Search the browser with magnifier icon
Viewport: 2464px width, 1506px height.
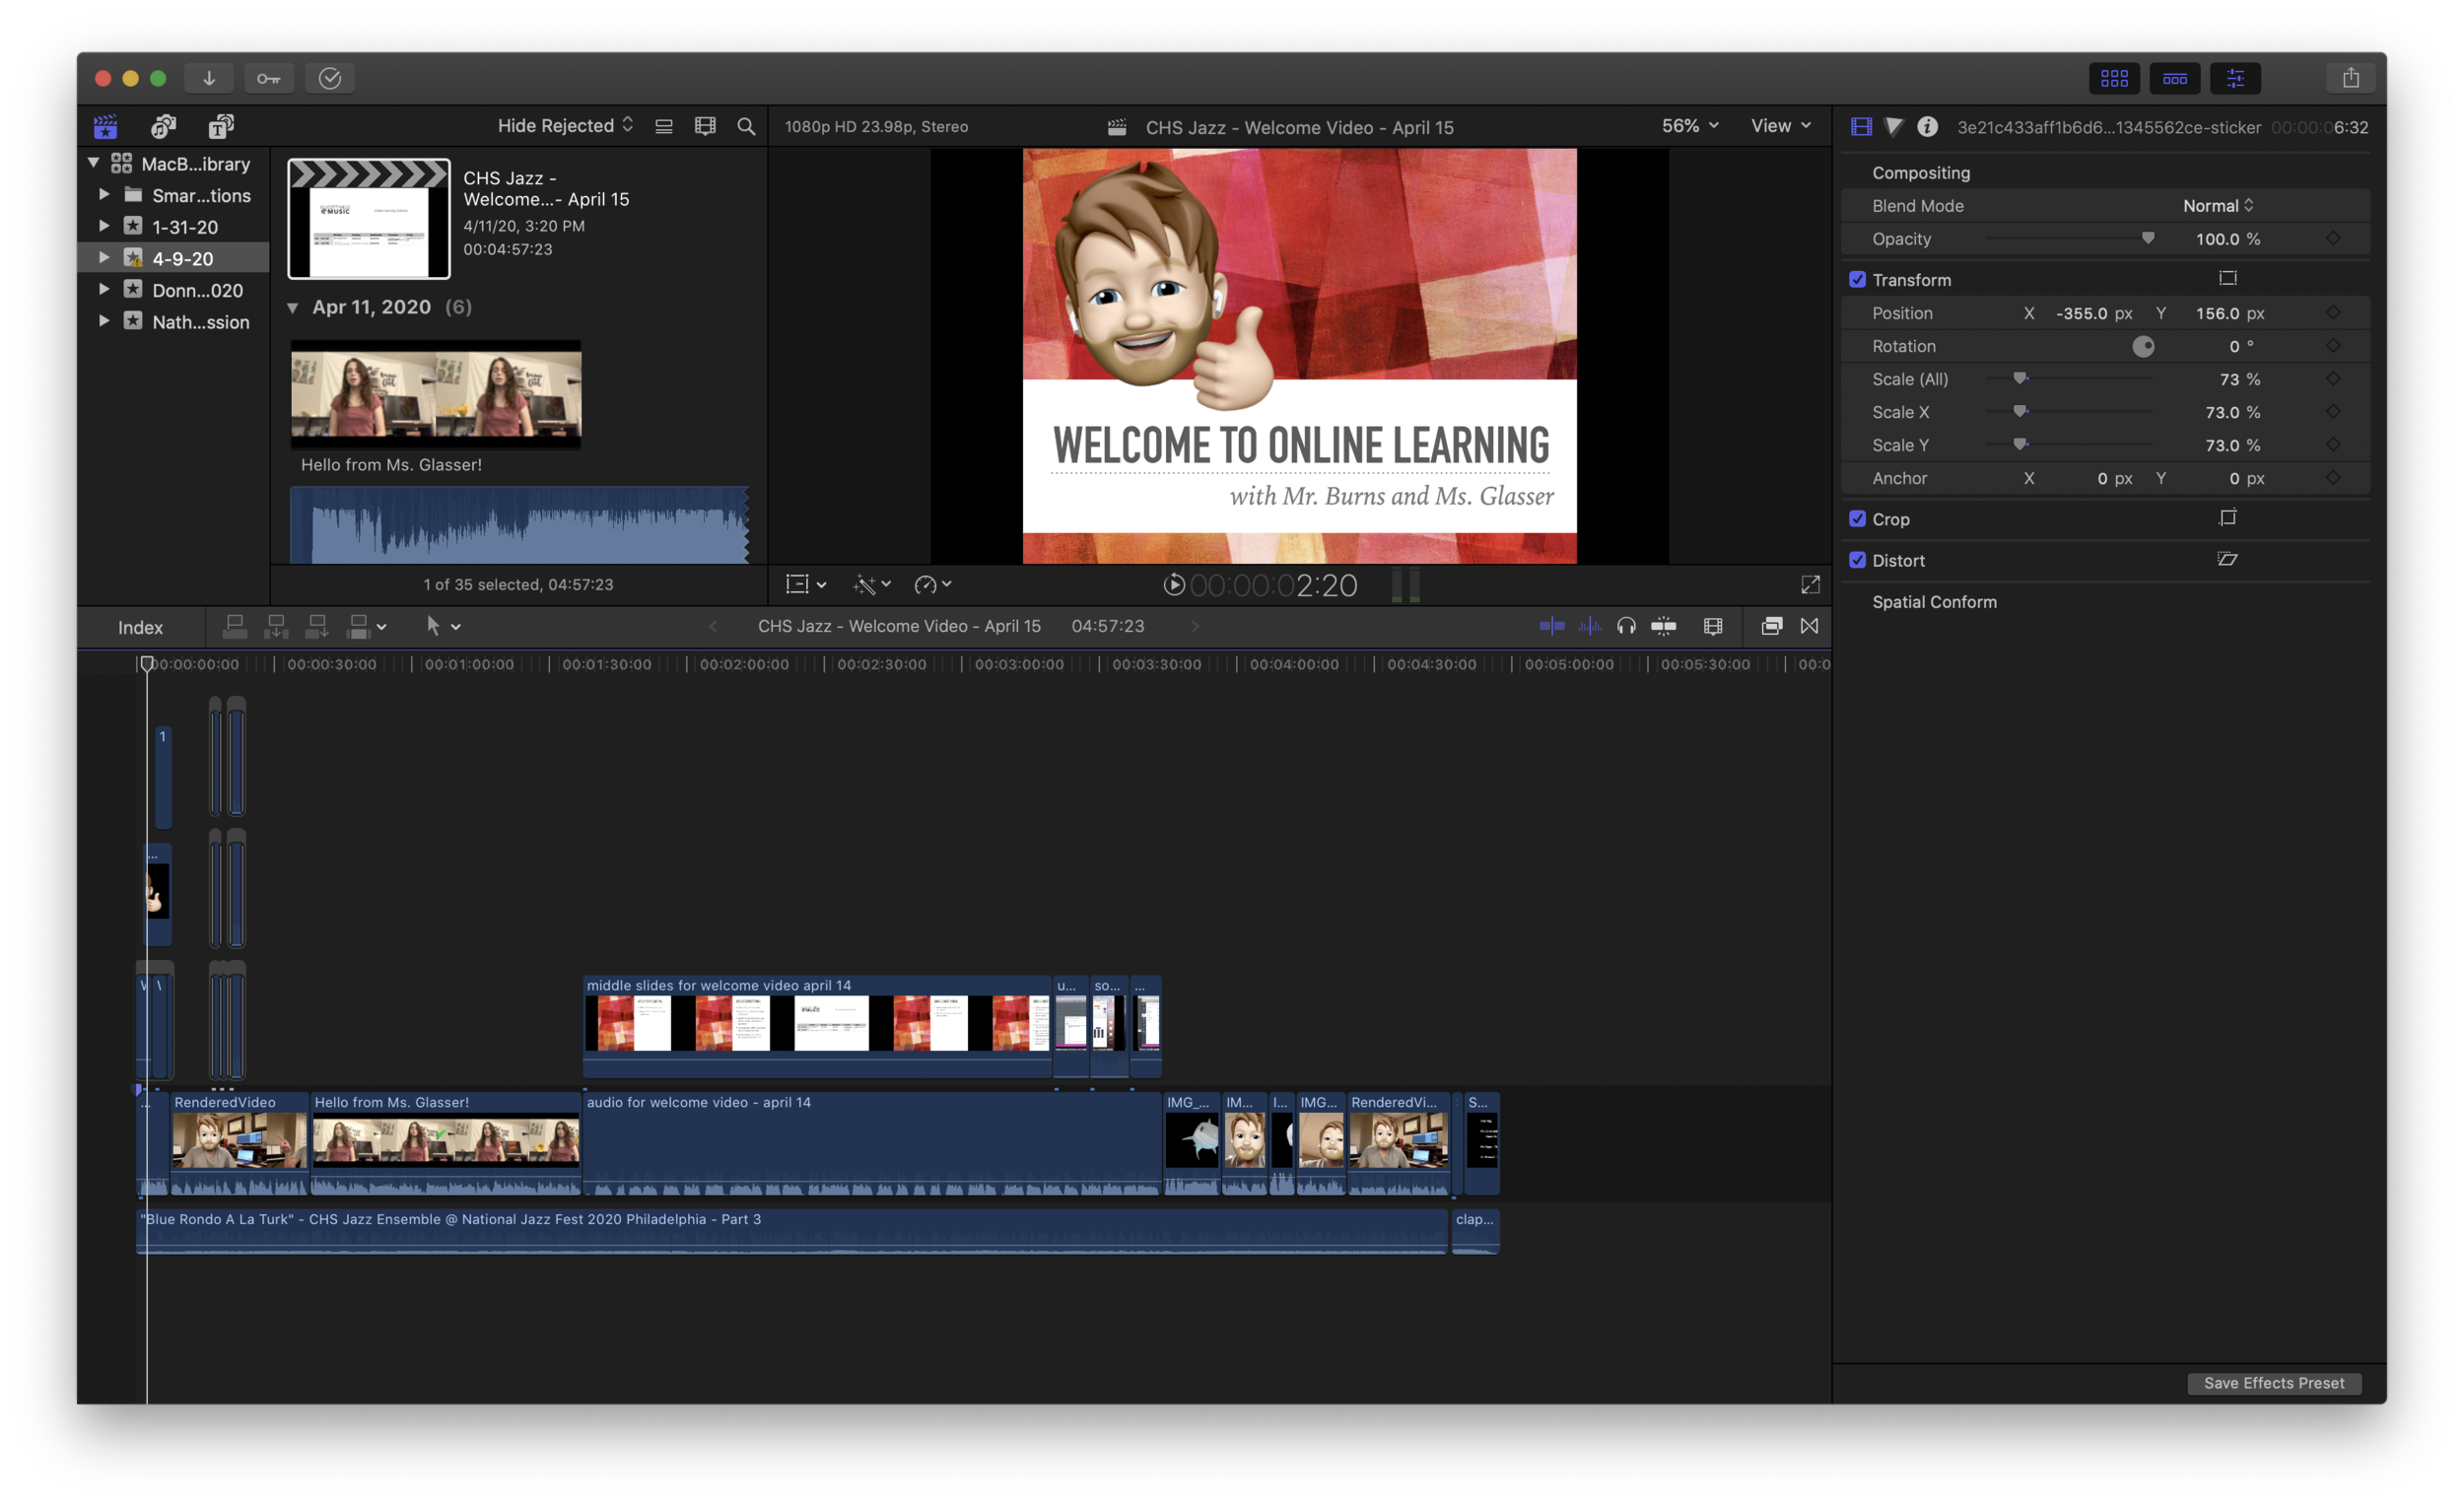tap(746, 126)
